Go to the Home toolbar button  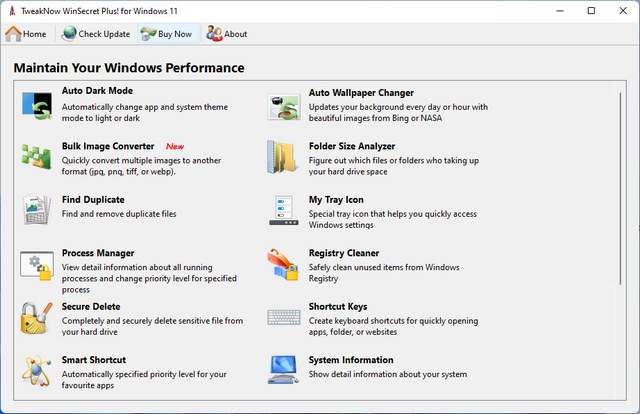tap(27, 34)
